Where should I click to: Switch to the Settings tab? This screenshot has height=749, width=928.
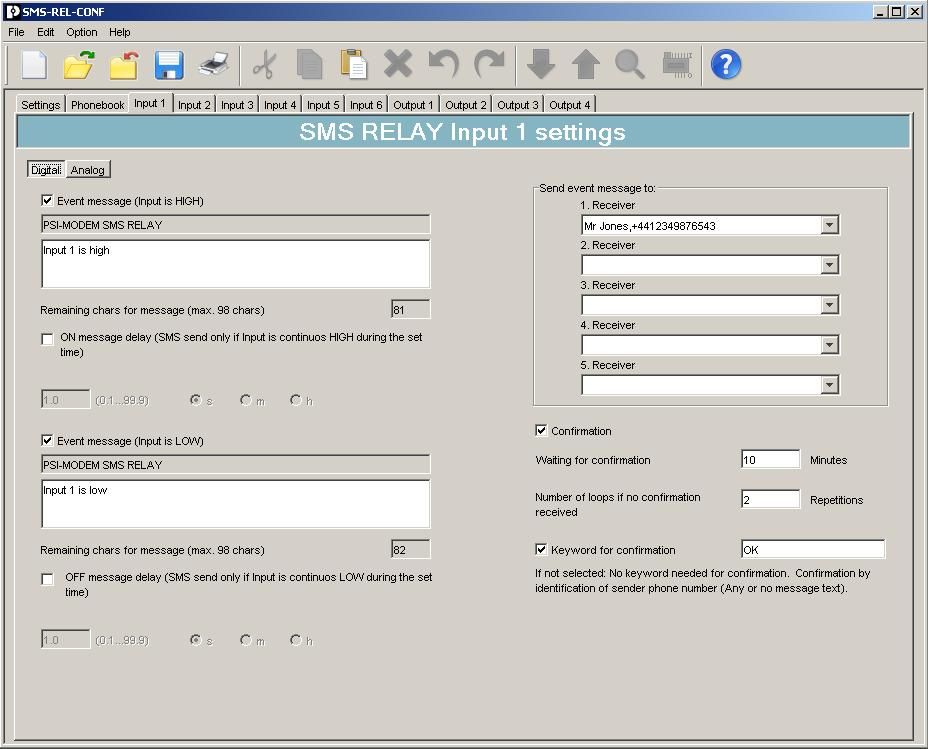coord(40,105)
